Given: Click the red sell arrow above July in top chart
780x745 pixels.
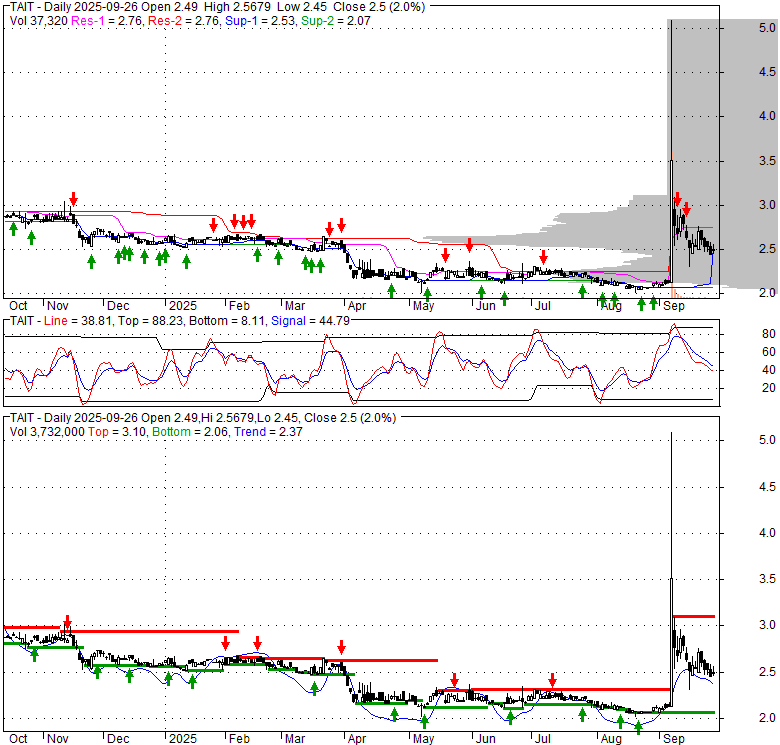Looking at the screenshot, I should [x=544, y=257].
